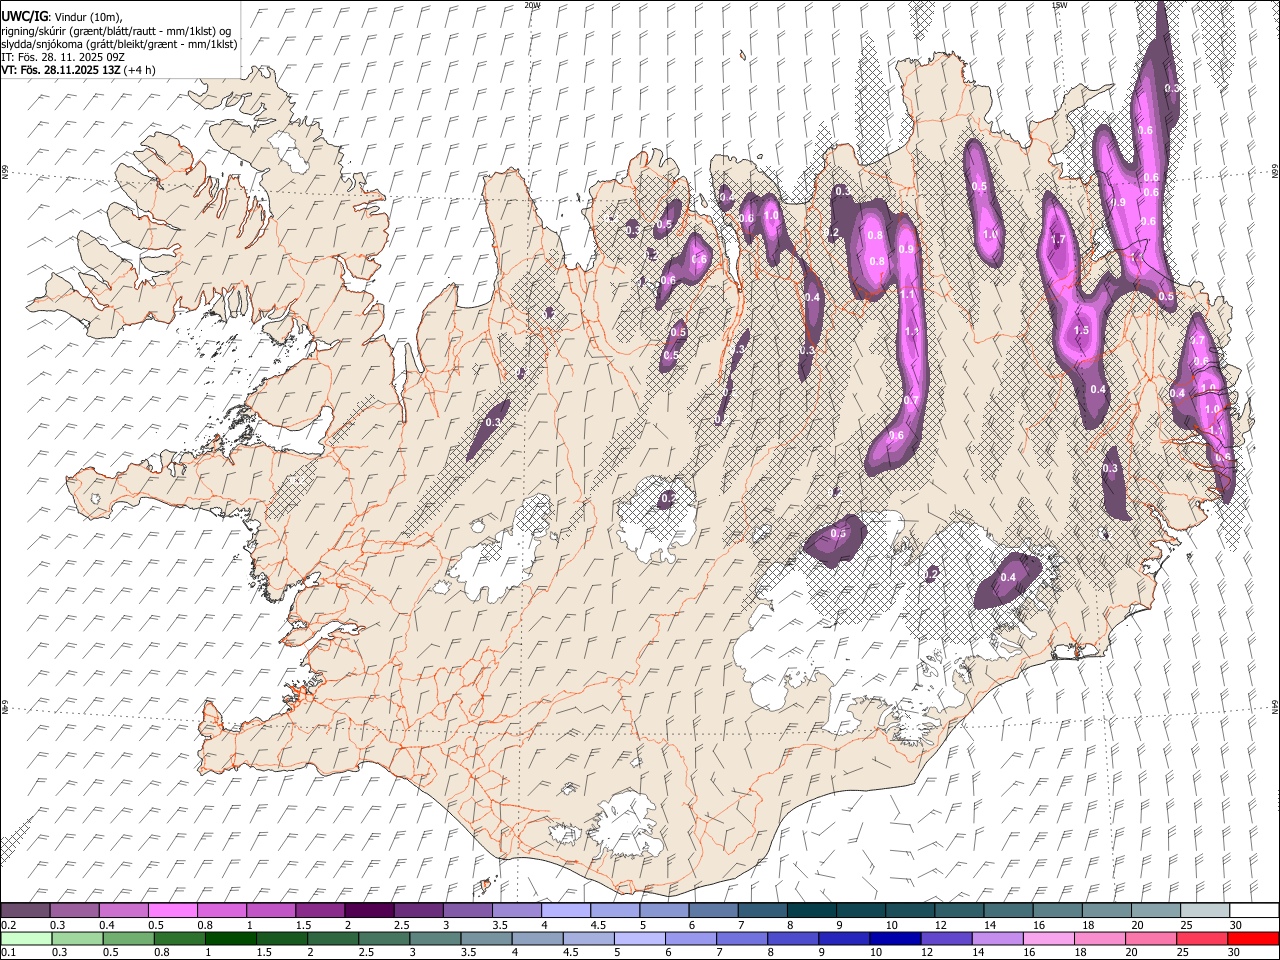
Task: Select periwinkle snow legend swatch at 4.5
Action: coord(615,910)
